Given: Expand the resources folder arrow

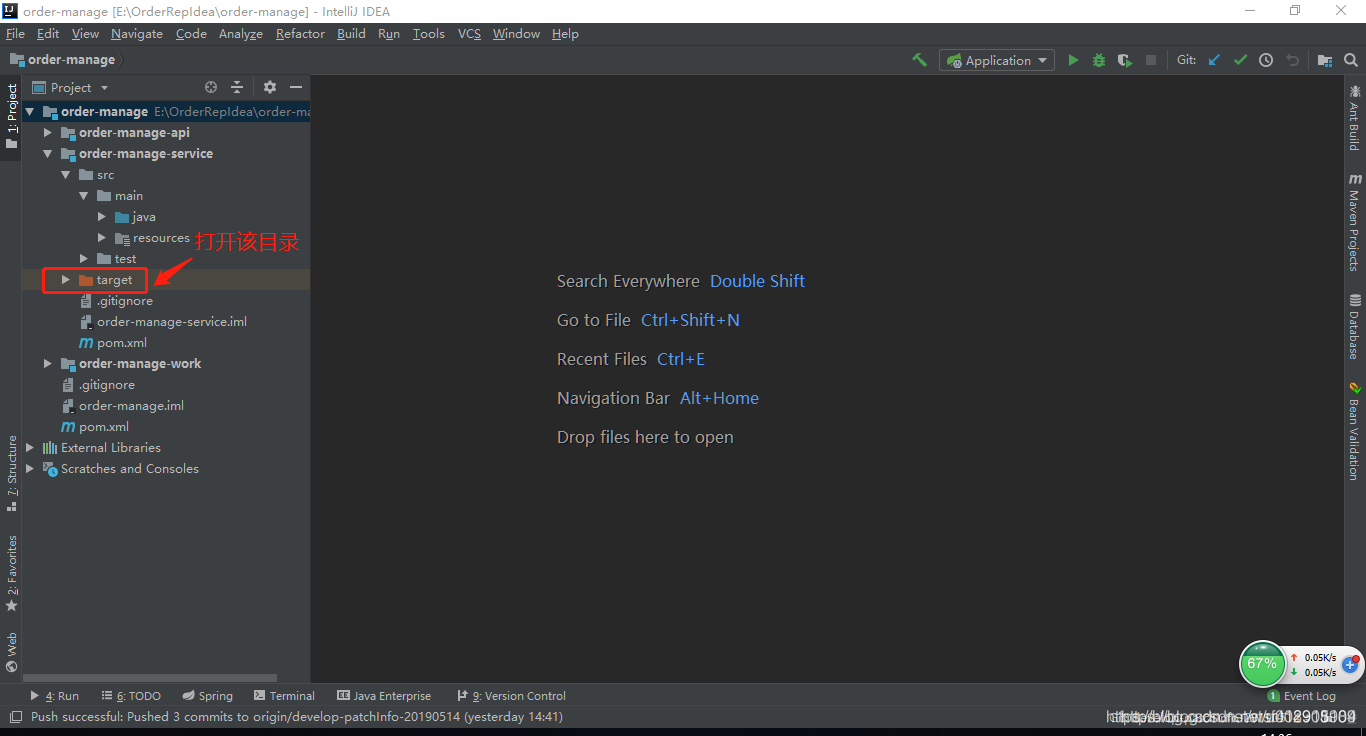Looking at the screenshot, I should pos(102,238).
